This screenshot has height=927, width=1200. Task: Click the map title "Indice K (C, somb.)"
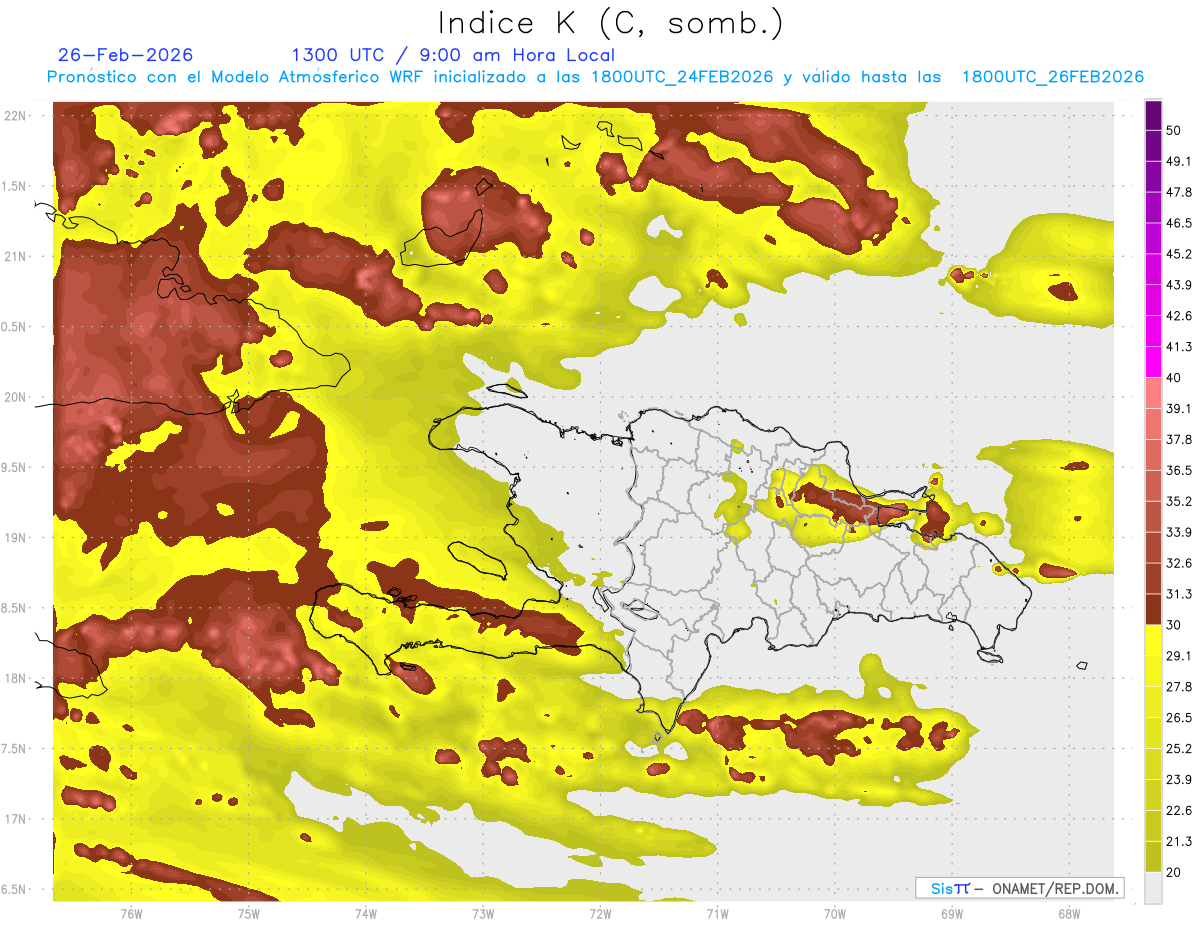coord(611,23)
